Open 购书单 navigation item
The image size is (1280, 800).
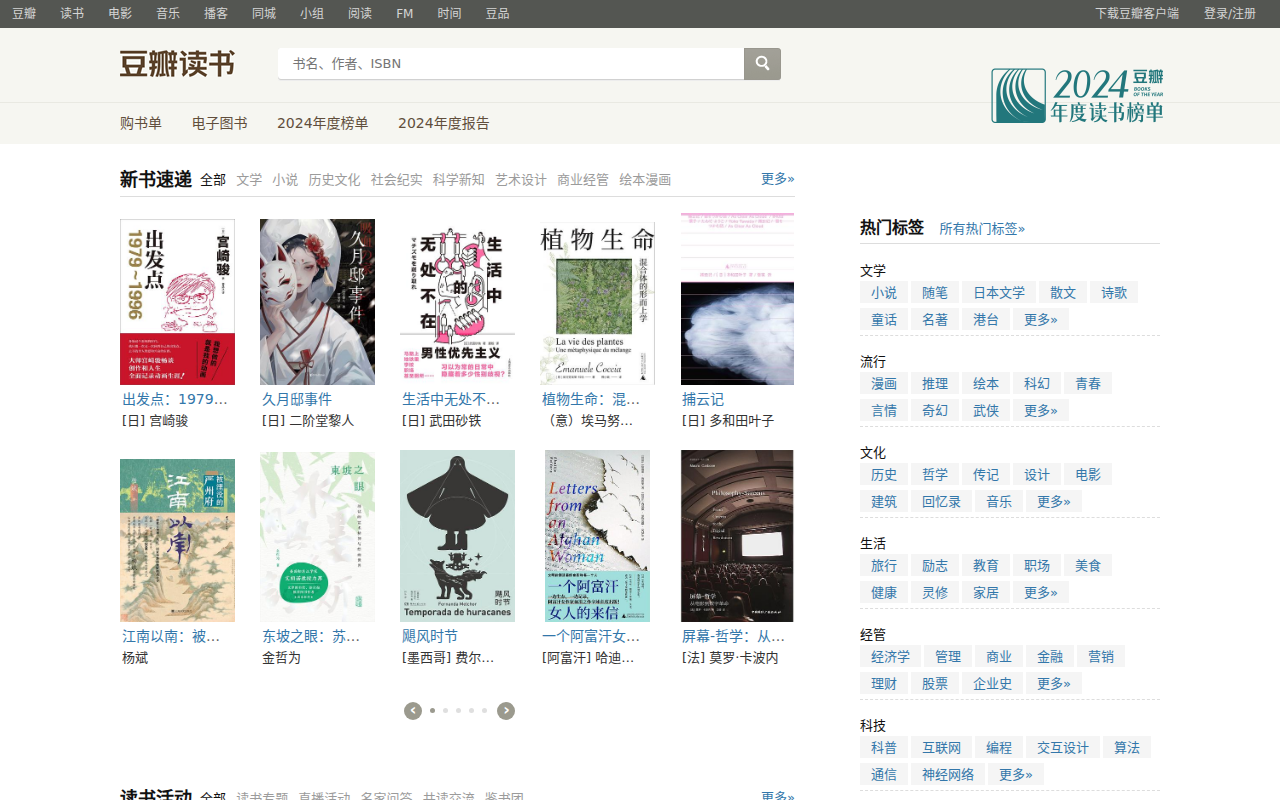point(141,123)
